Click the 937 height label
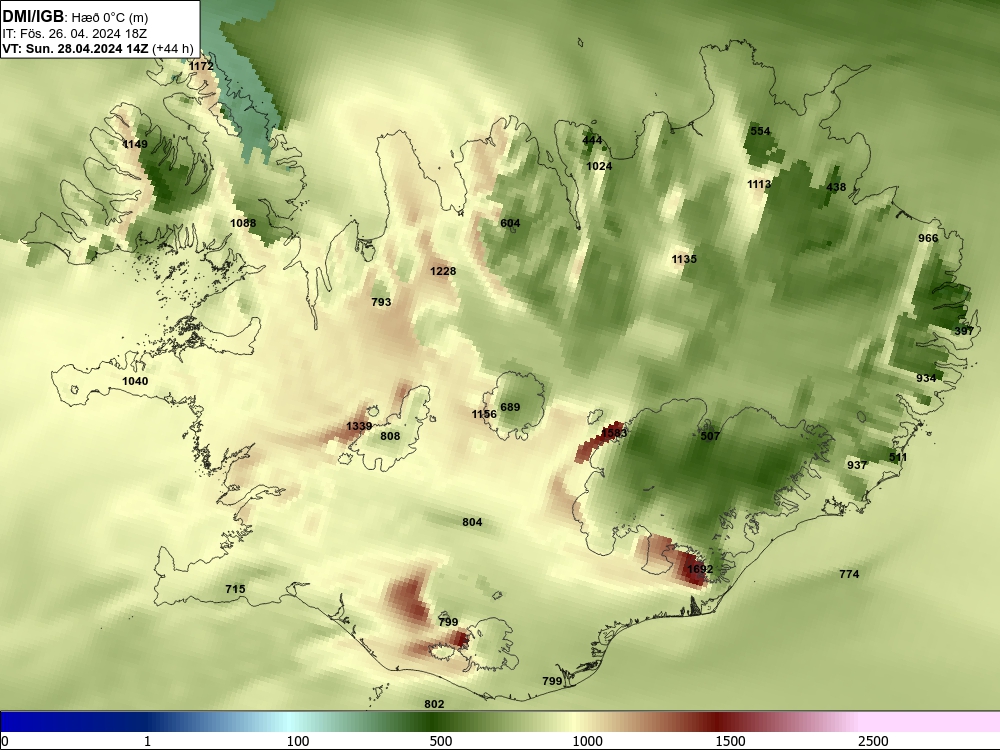The height and width of the screenshot is (750, 1000). [857, 464]
